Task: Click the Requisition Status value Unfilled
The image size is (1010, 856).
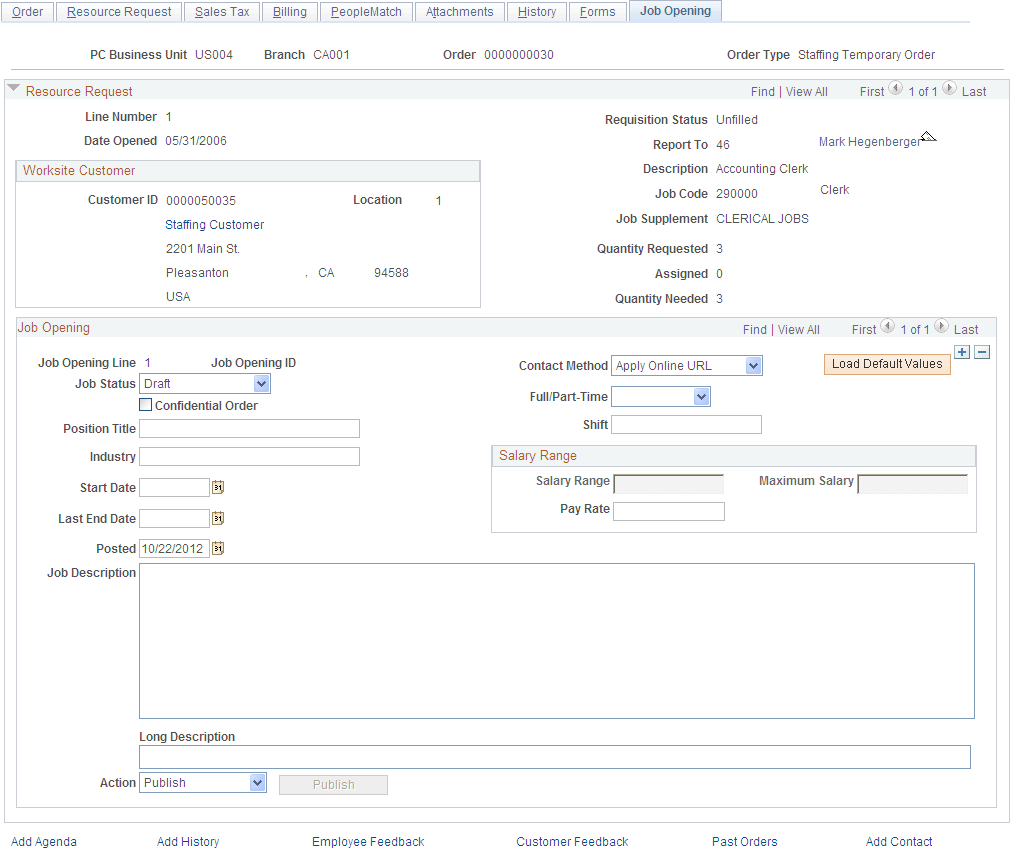Action: tap(737, 120)
